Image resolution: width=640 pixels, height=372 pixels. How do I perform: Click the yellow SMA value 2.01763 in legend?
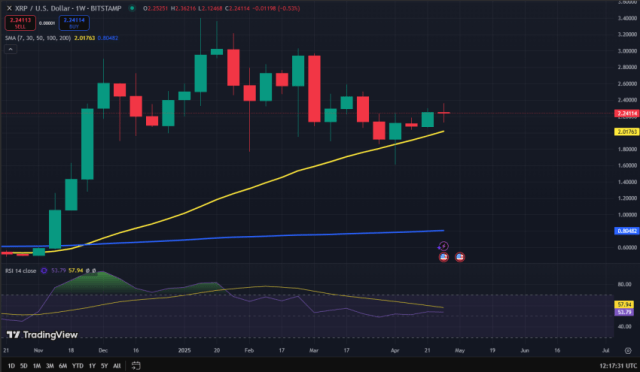coord(84,38)
